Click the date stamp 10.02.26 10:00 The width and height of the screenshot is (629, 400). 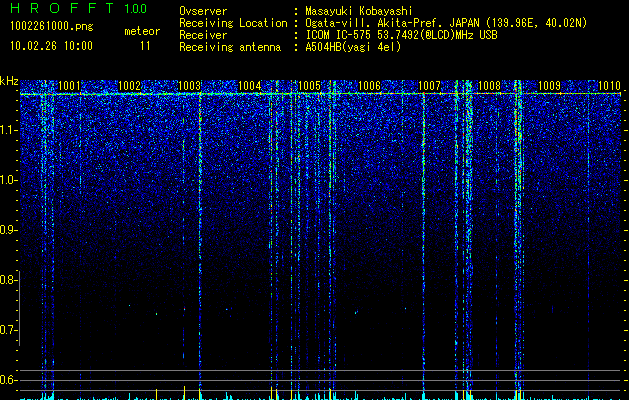tap(51, 46)
